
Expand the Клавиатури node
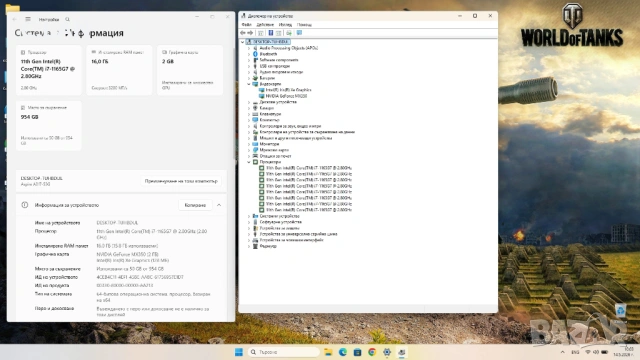point(249,114)
